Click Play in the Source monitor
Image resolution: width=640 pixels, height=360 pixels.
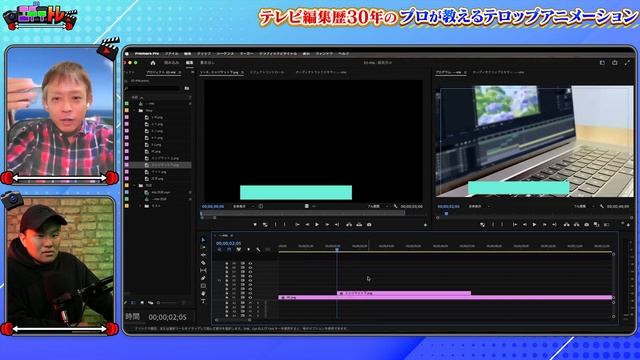pyautogui.click(x=317, y=224)
